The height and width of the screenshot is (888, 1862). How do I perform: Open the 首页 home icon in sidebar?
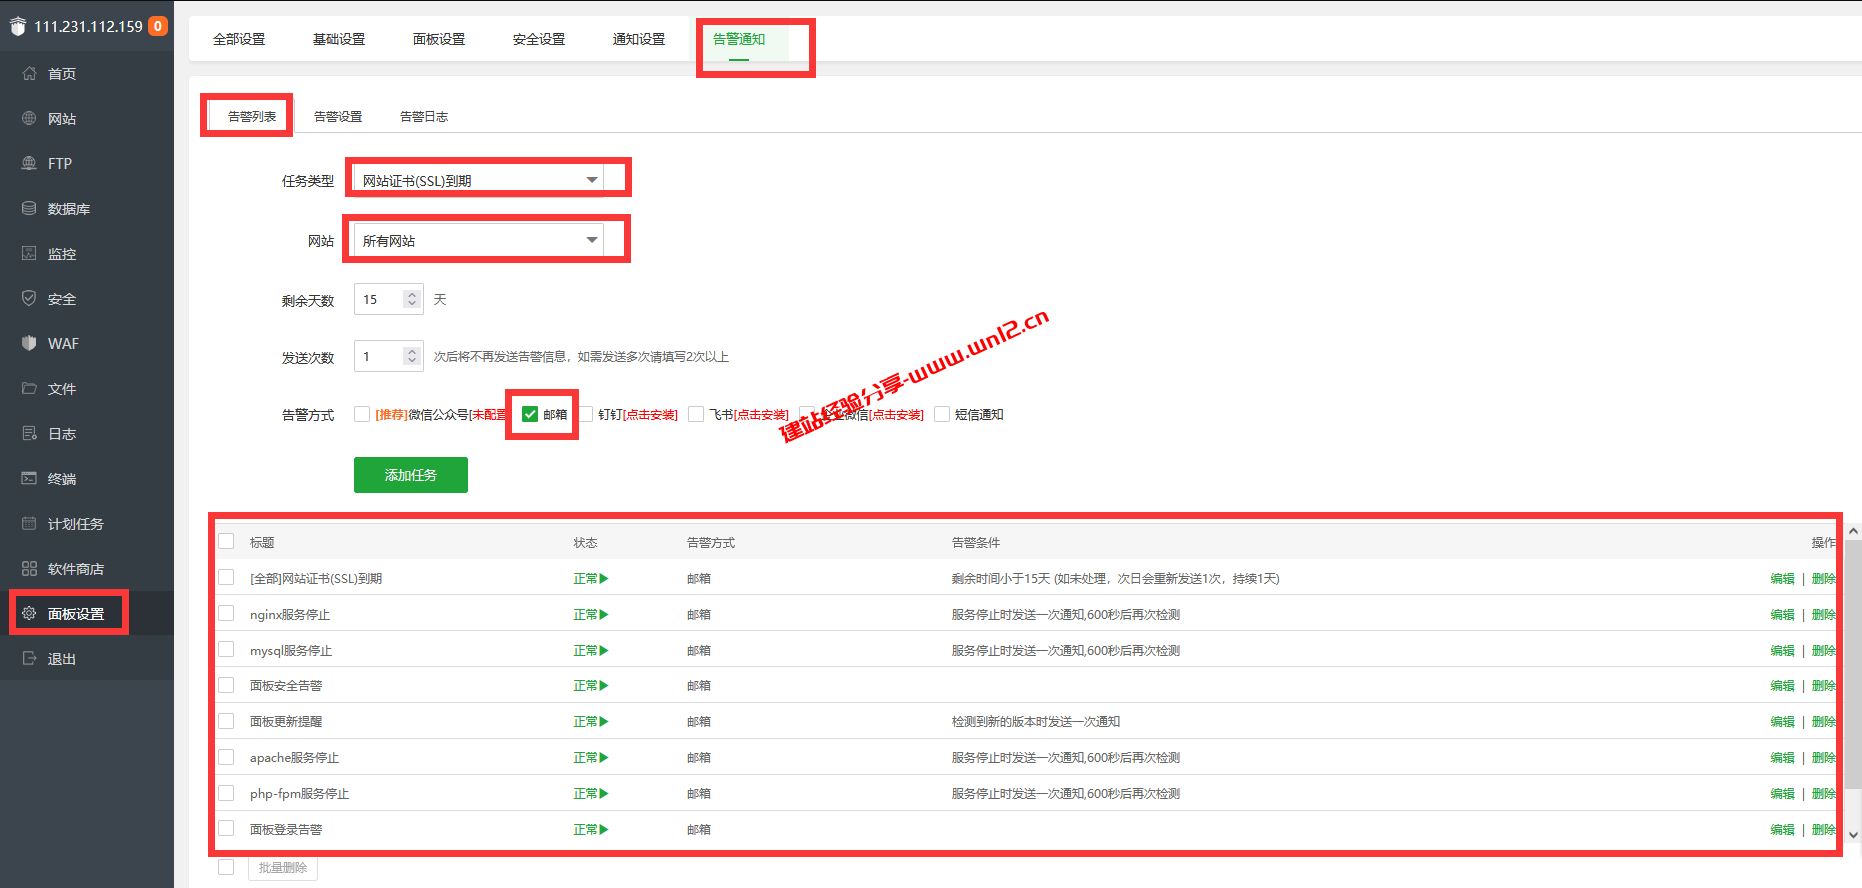(29, 73)
